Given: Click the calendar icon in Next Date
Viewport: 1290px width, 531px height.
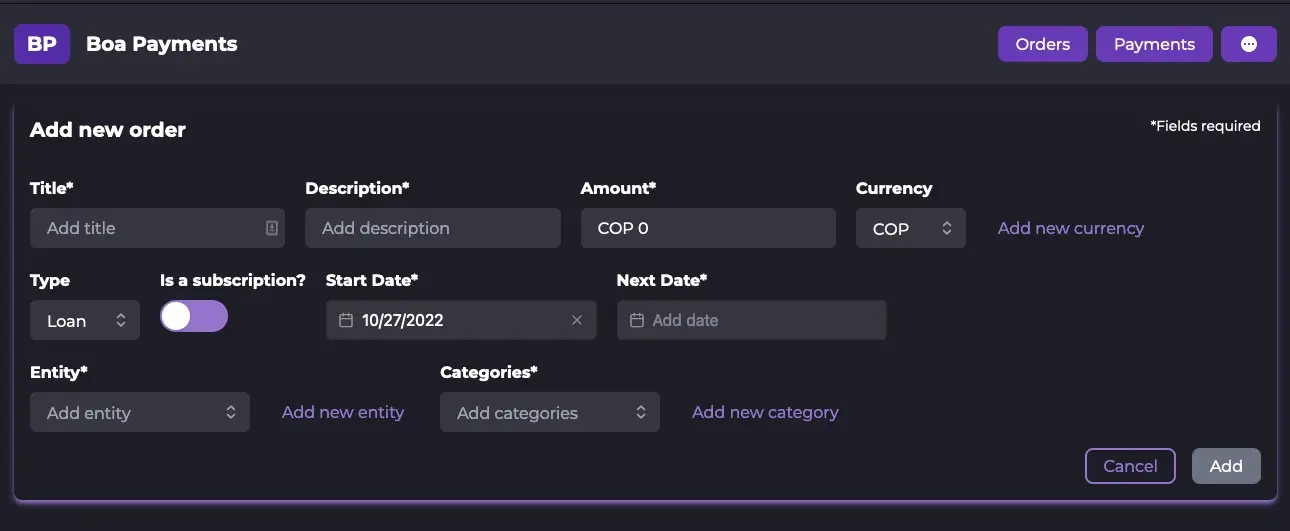Looking at the screenshot, I should [637, 320].
